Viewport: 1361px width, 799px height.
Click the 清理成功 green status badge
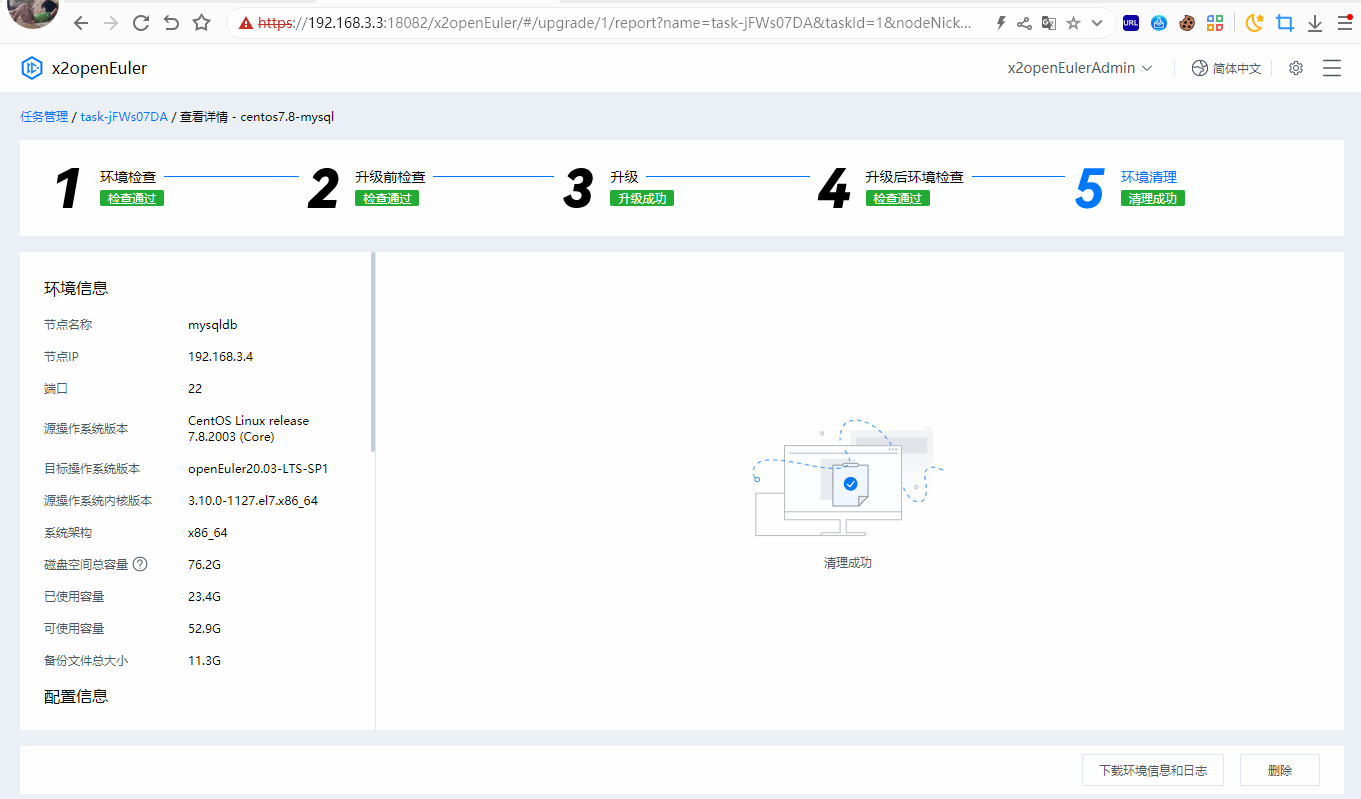point(1153,198)
